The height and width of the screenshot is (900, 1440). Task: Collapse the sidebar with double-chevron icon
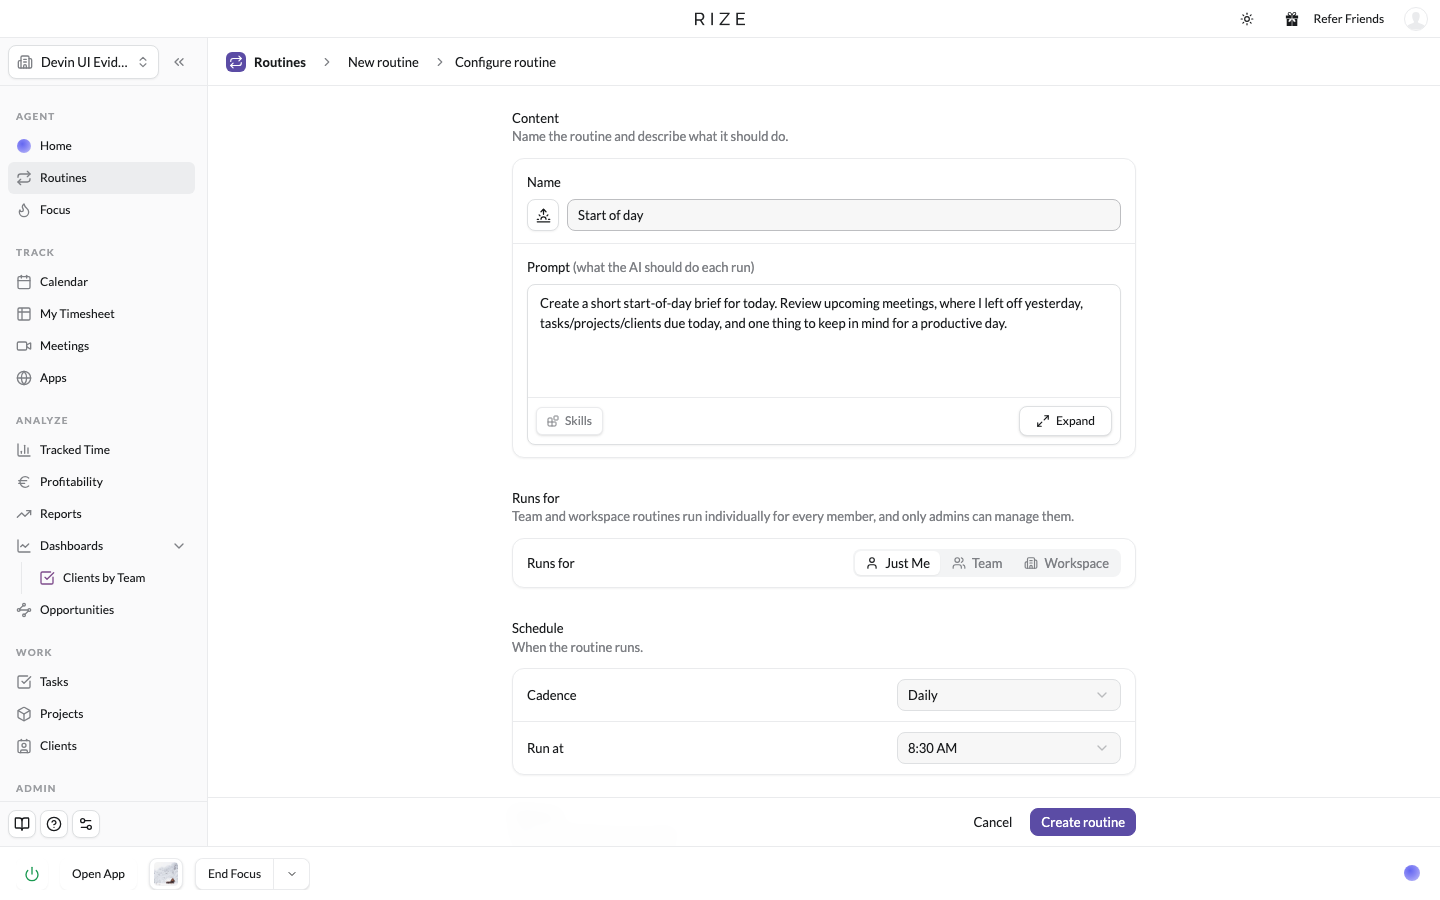[x=179, y=62]
